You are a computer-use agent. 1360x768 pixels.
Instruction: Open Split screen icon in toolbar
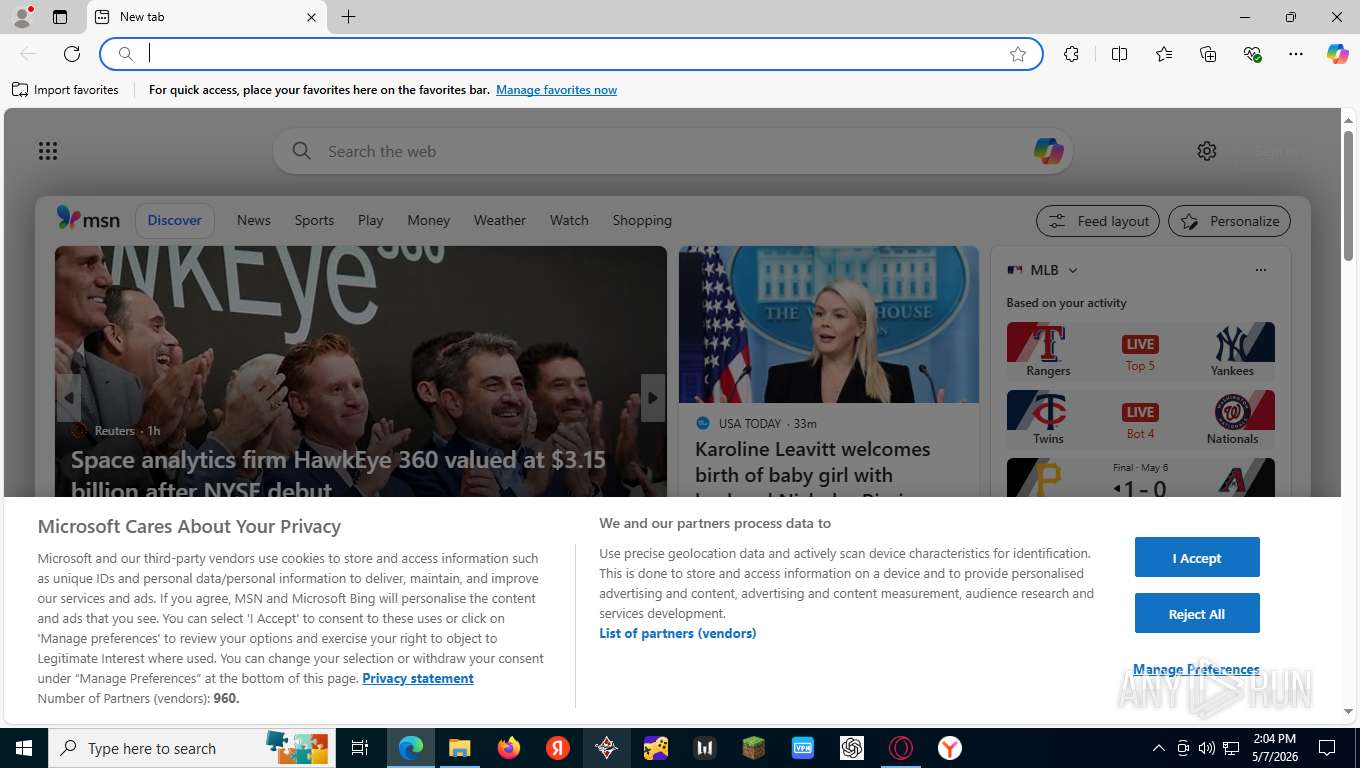click(x=1120, y=54)
